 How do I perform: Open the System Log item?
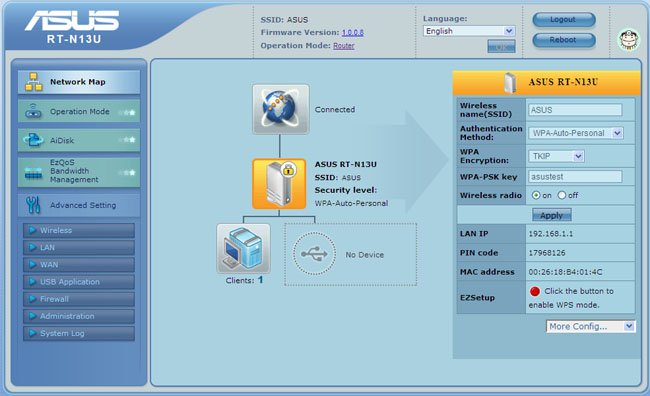[79, 333]
